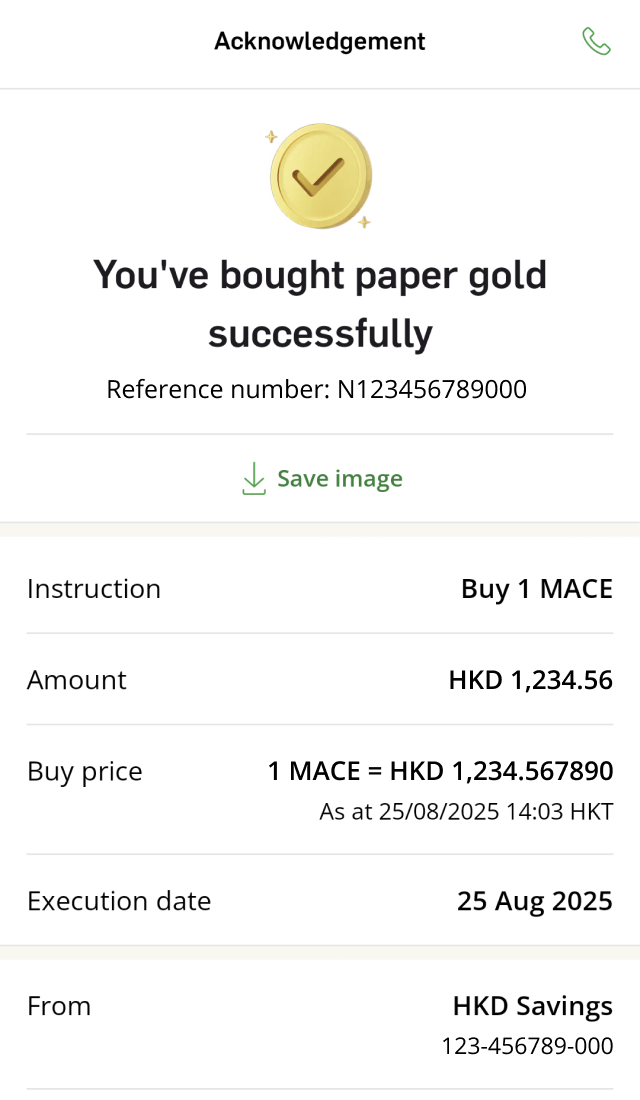Click the "As at 25/08/2025 14:03 HKT" timestamp

tap(466, 811)
